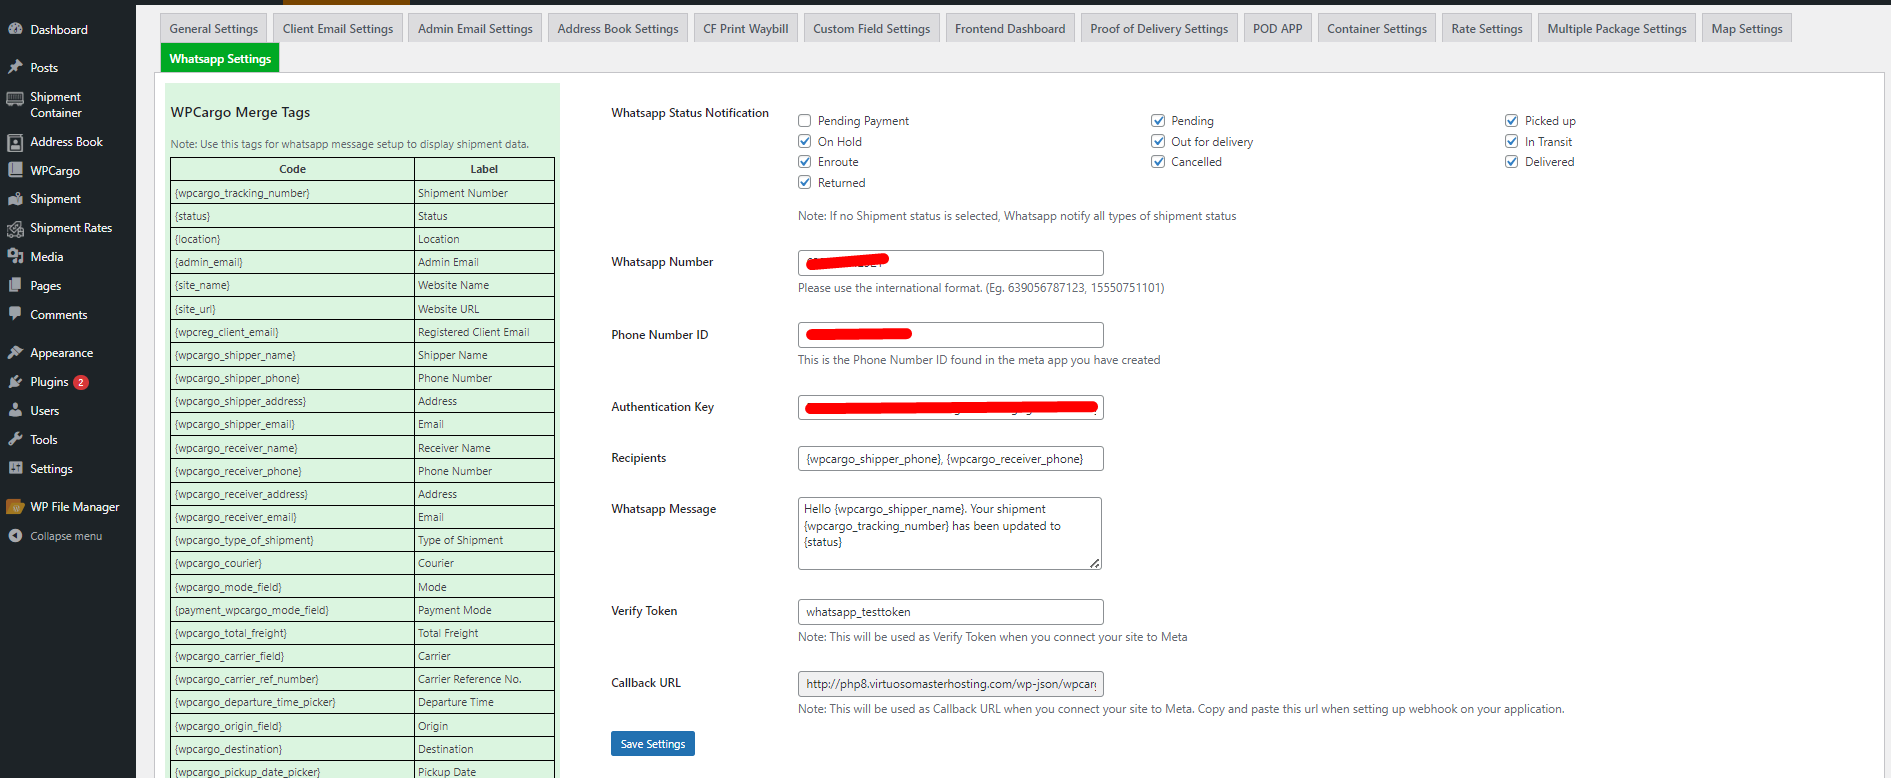Collapse the admin sidebar menu

pyautogui.click(x=65, y=536)
